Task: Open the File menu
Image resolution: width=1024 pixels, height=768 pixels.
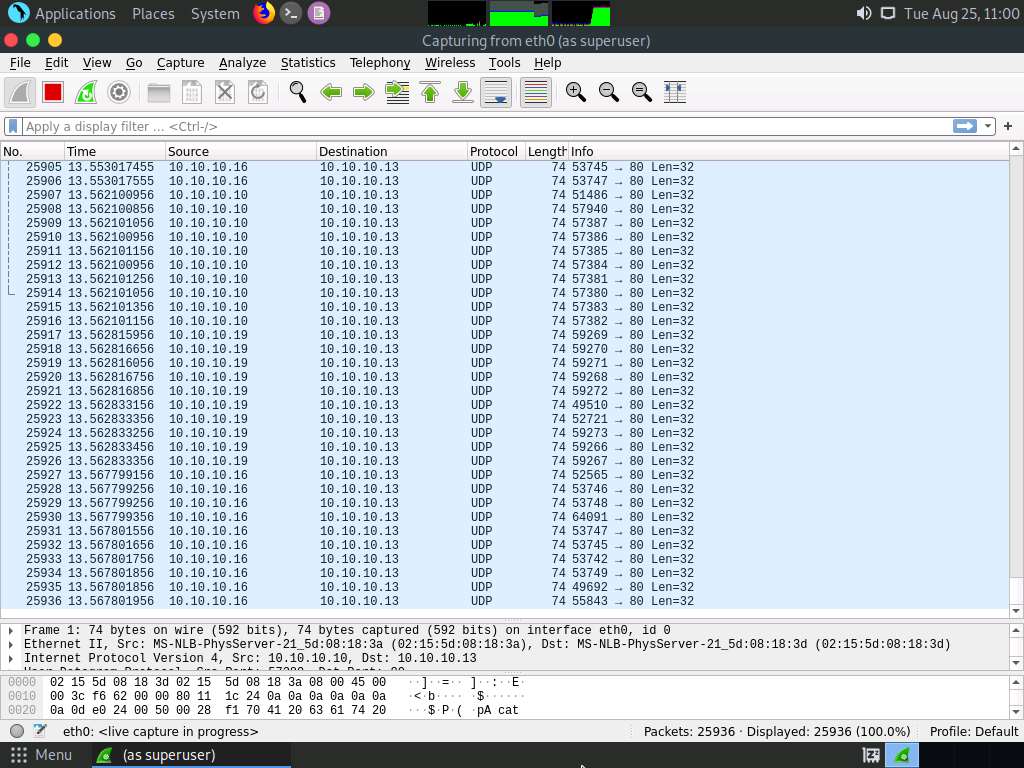Action: point(20,63)
